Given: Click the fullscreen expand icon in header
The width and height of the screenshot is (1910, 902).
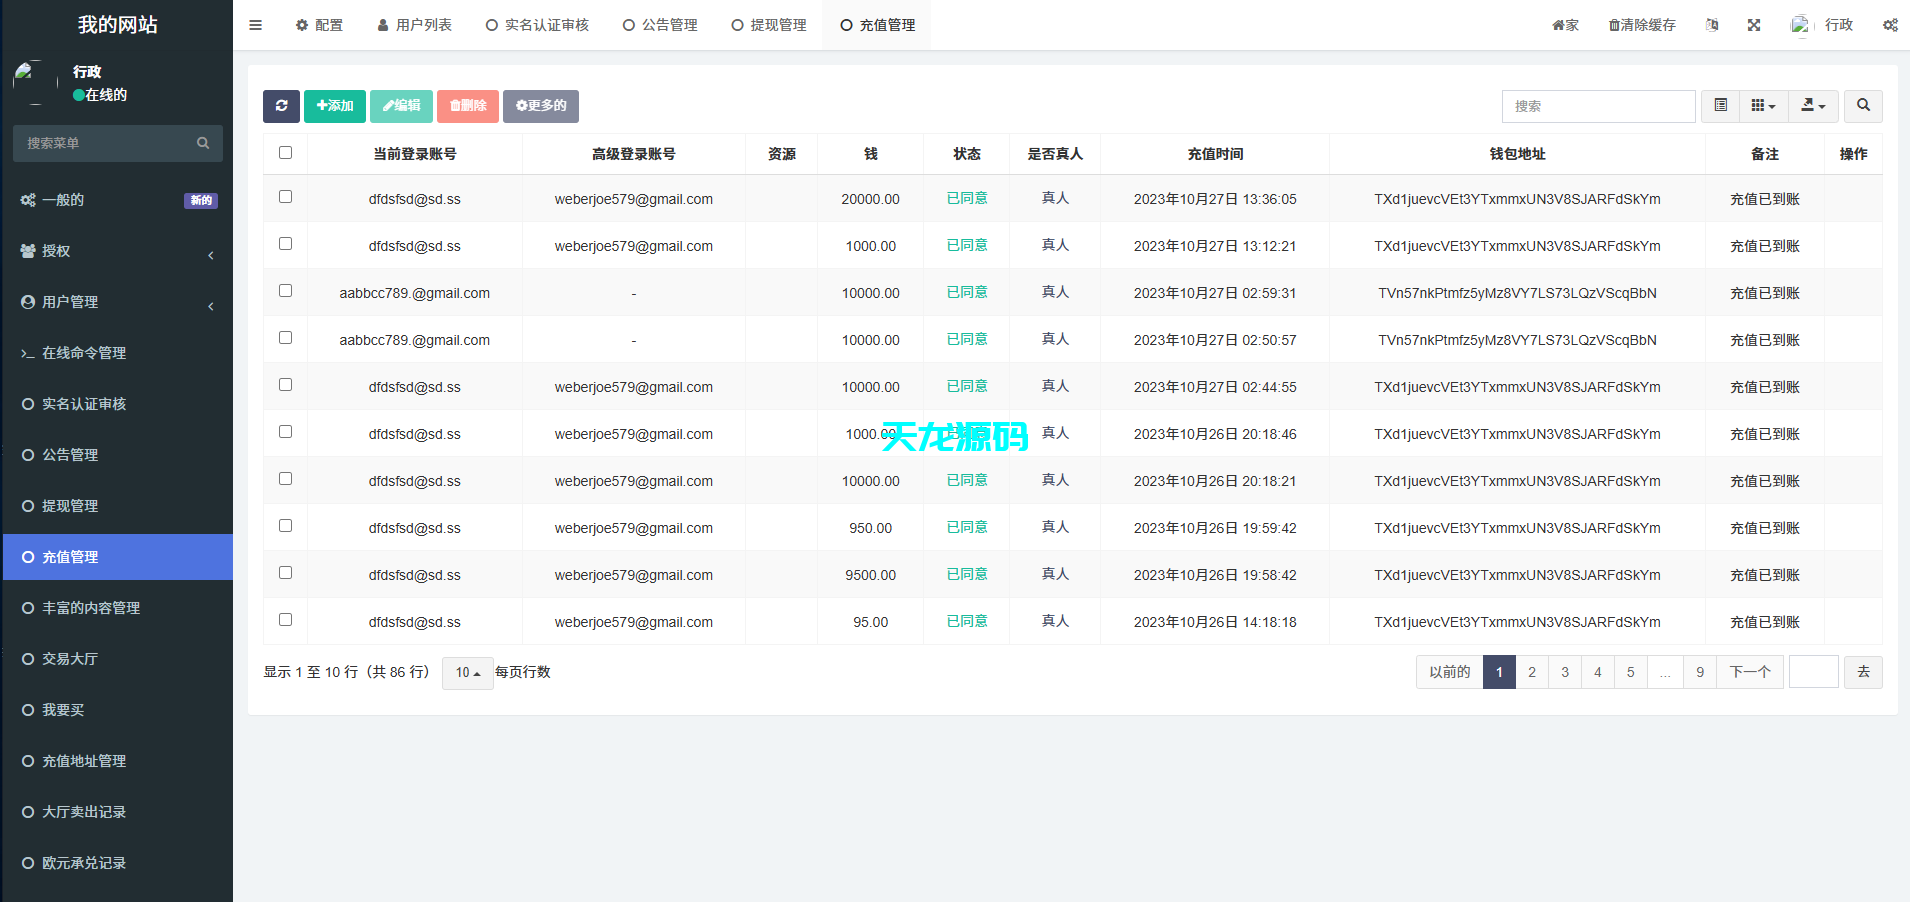Looking at the screenshot, I should (1753, 24).
